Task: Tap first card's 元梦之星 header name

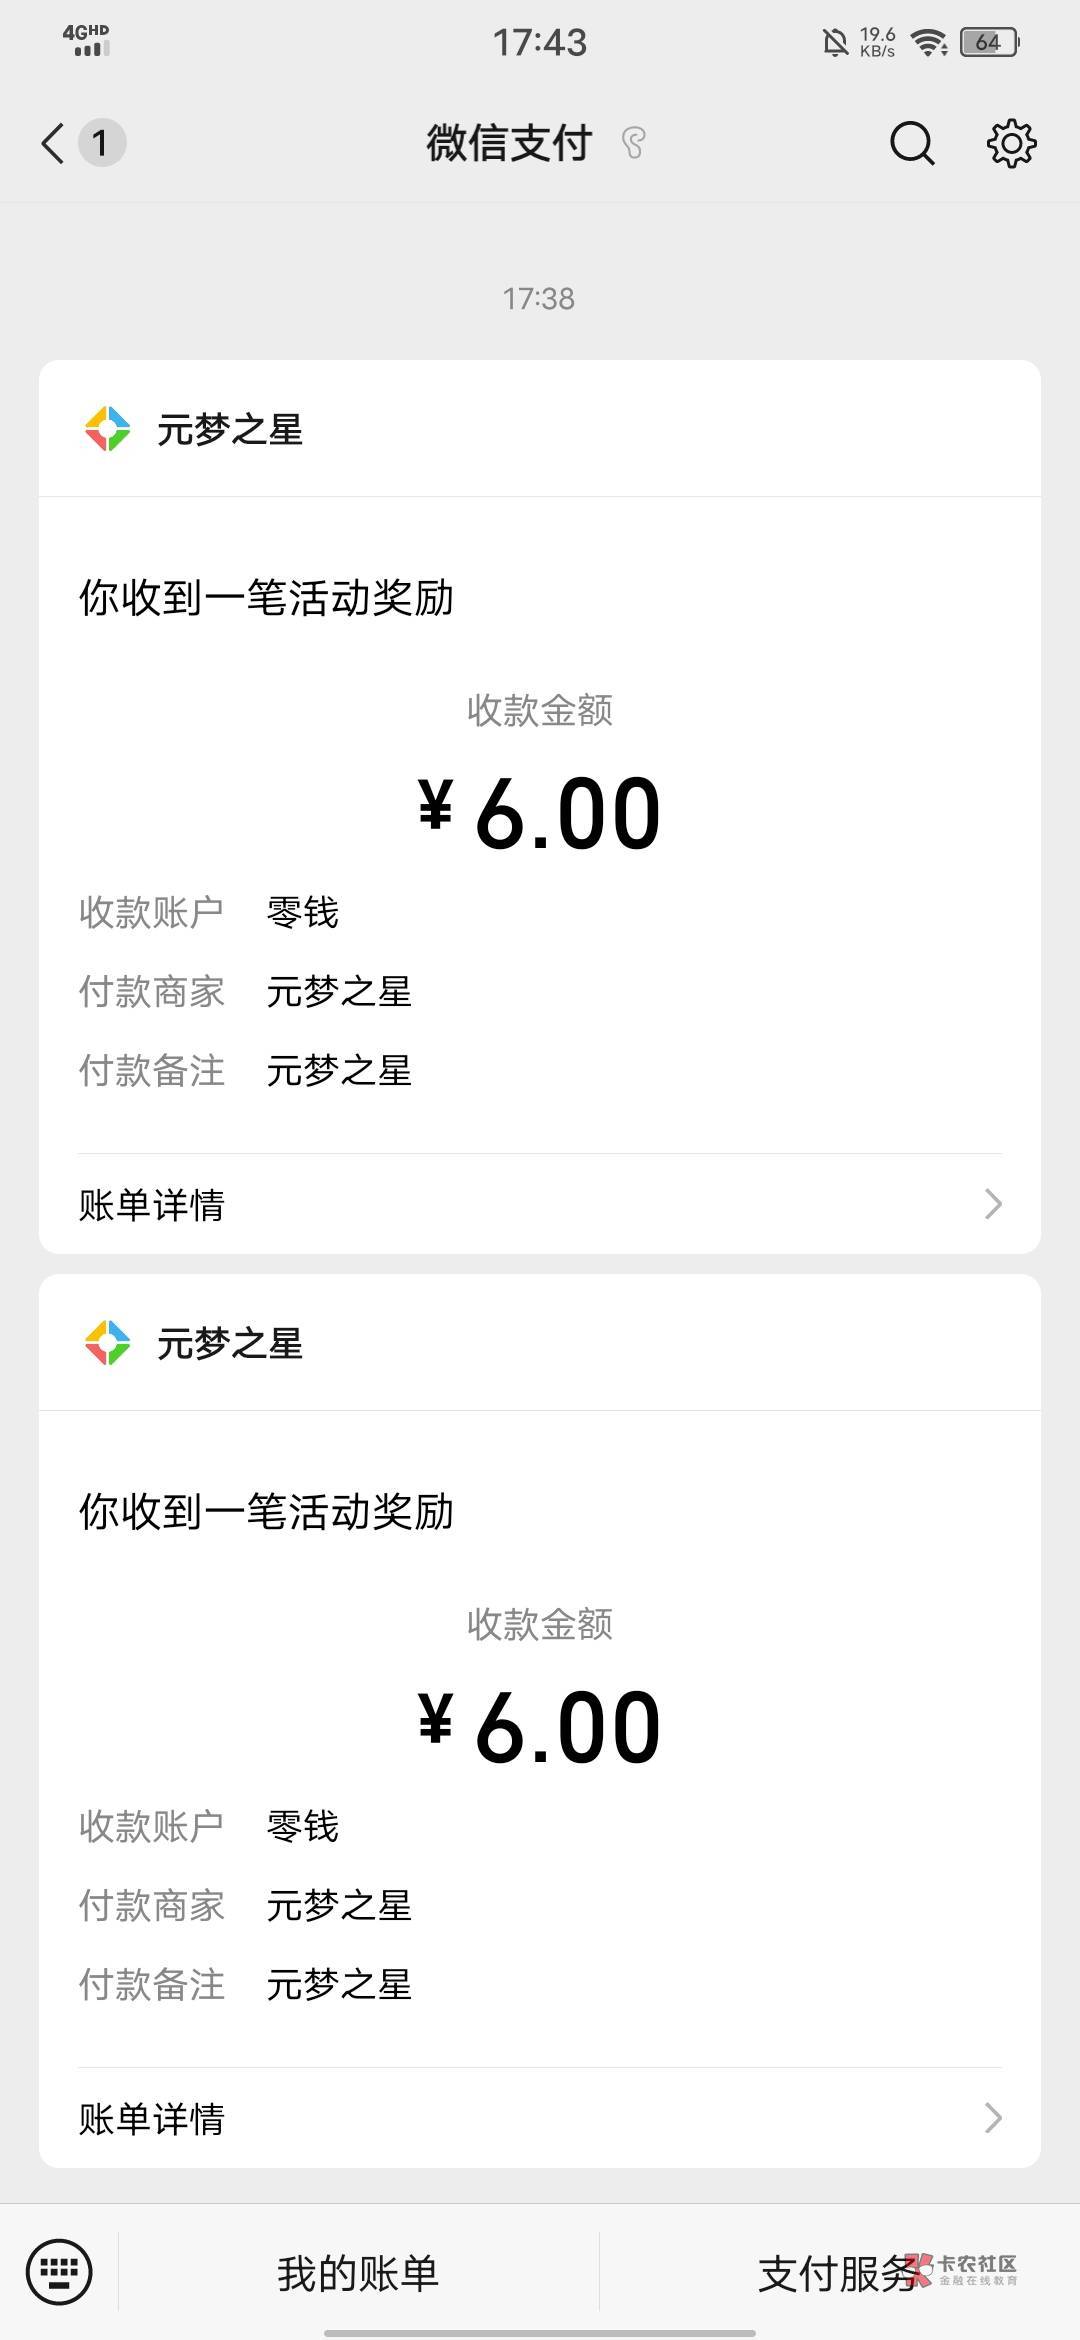Action: point(230,430)
